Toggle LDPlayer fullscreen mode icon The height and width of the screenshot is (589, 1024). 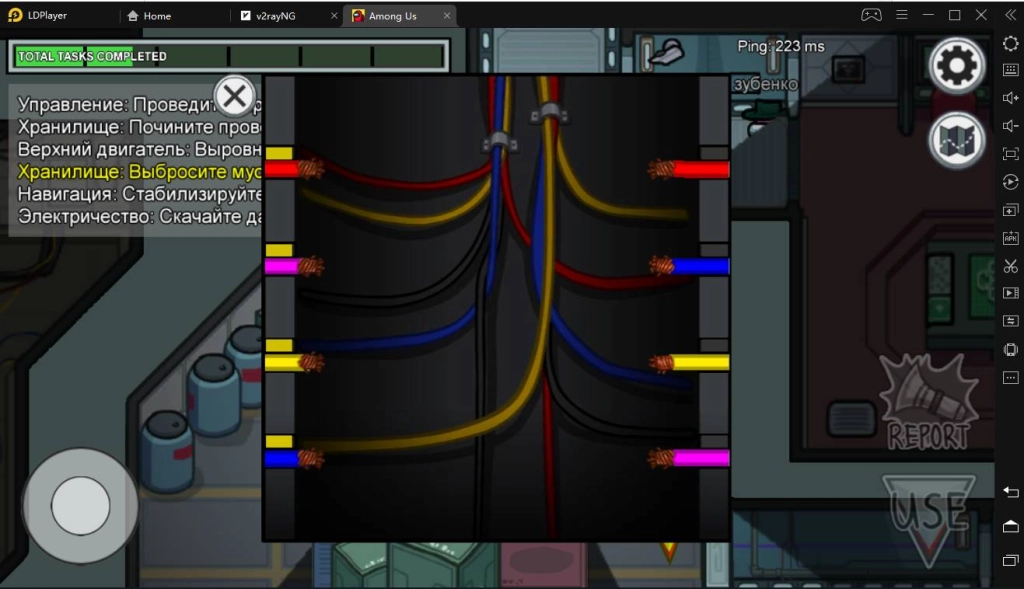pyautogui.click(x=1010, y=153)
